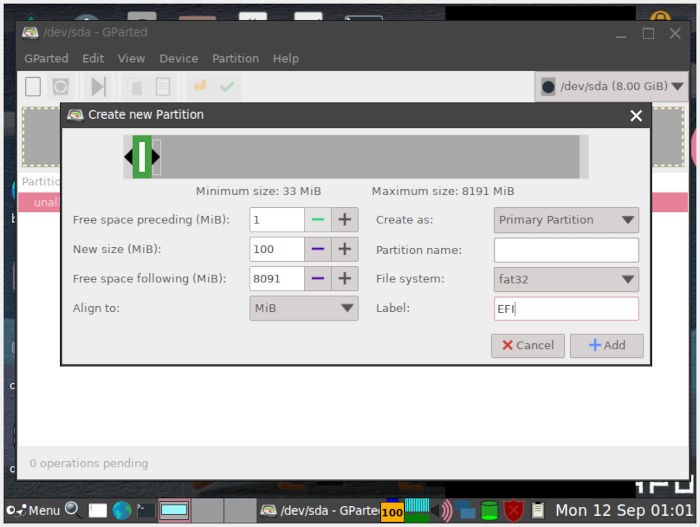The width and height of the screenshot is (700, 527).
Task: Click the red shield firewall tray icon
Action: (513, 510)
